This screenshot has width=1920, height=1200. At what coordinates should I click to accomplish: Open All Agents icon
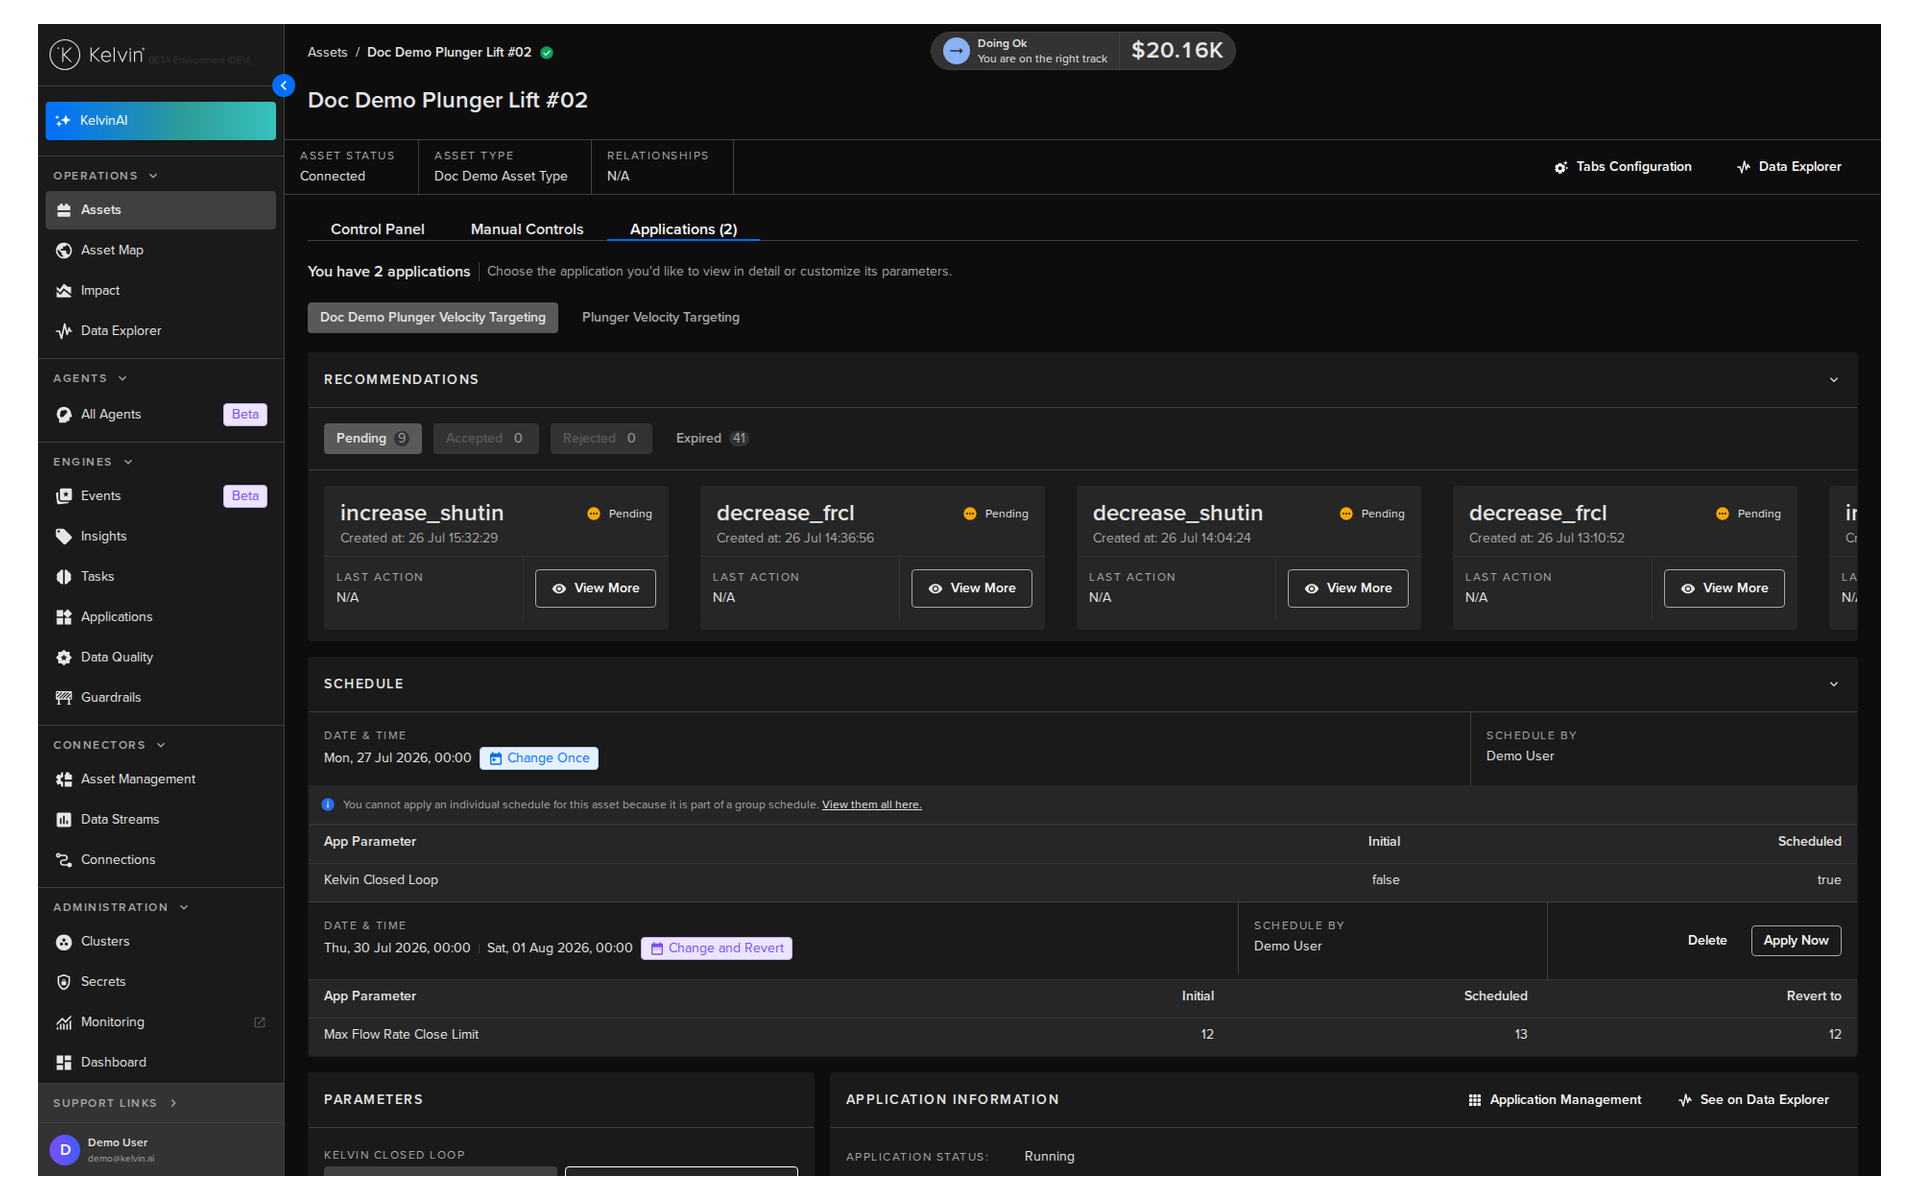64,415
